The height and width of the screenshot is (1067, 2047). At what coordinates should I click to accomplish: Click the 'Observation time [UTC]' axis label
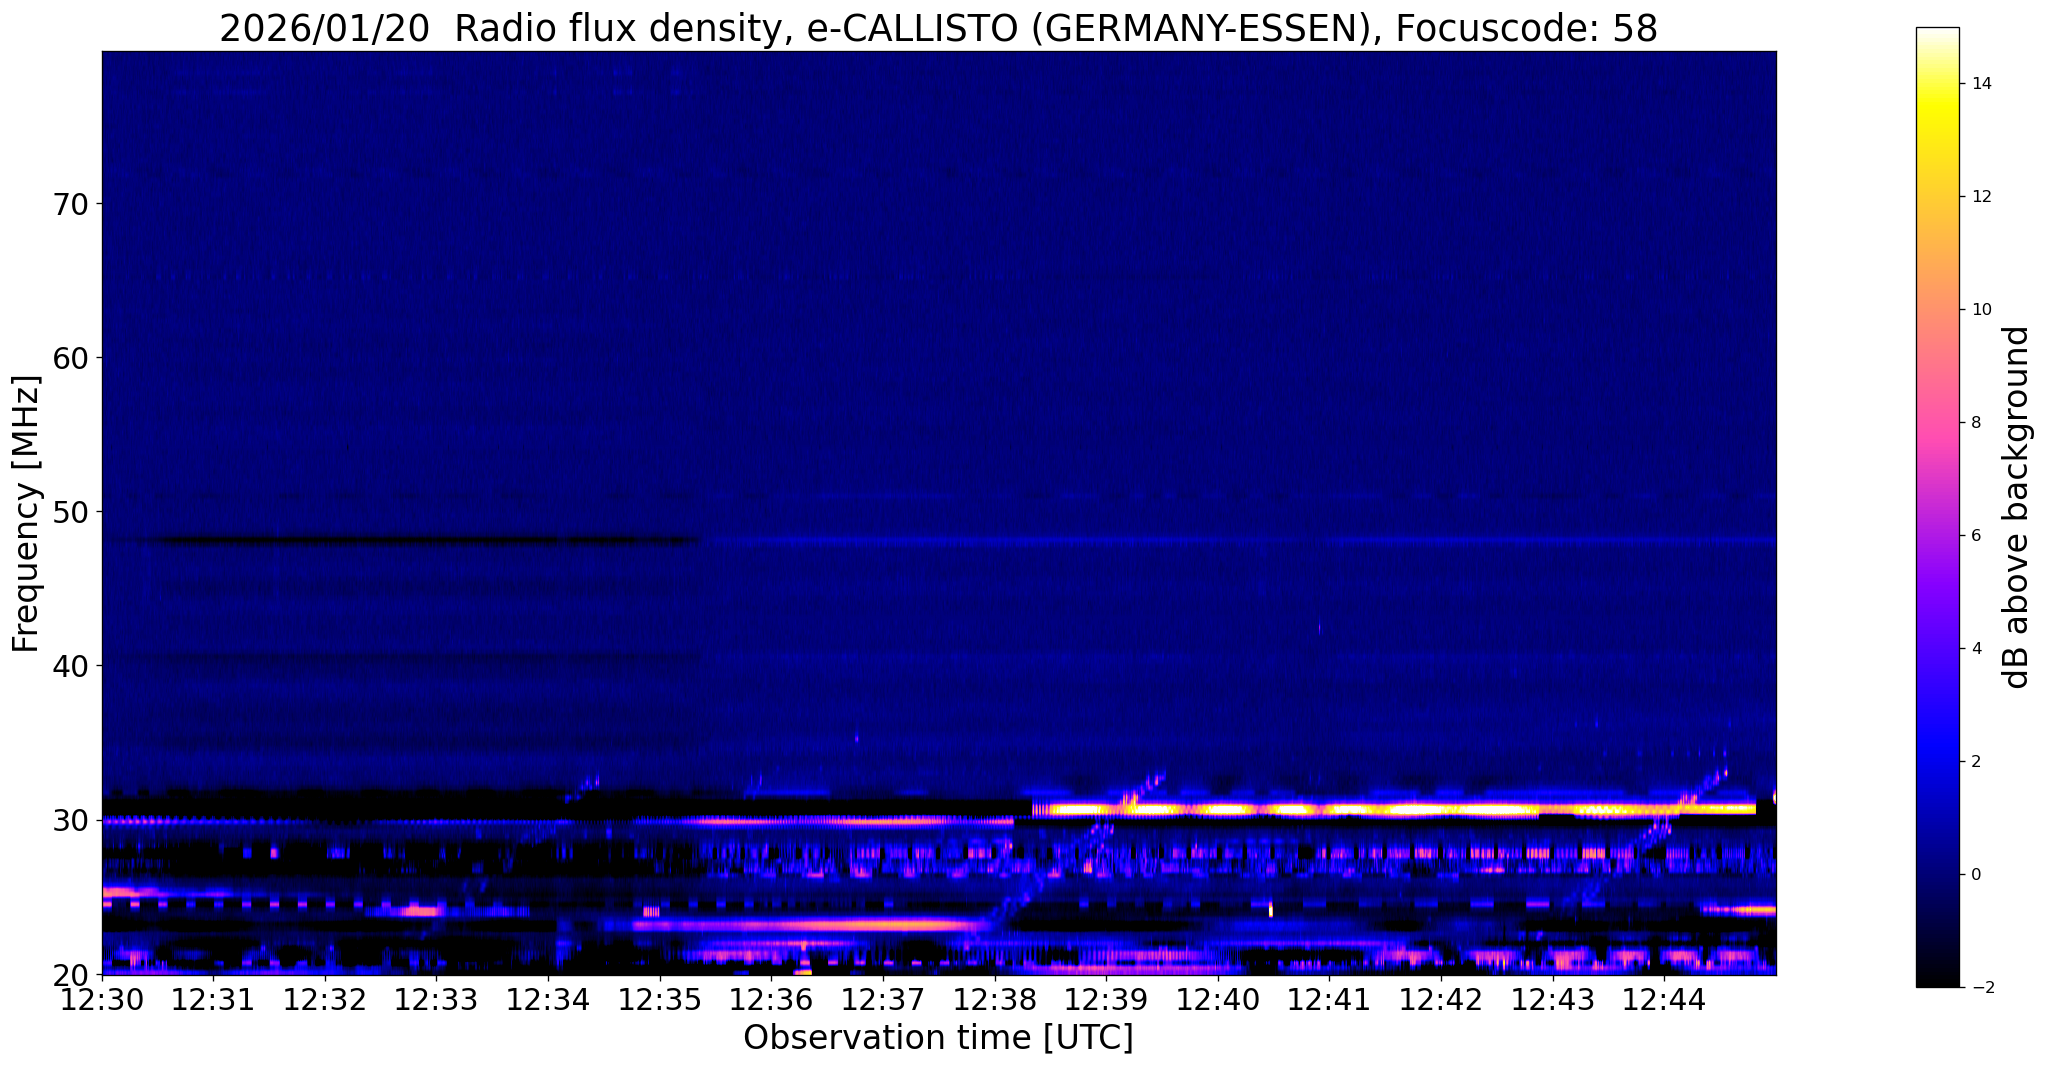tap(938, 1038)
